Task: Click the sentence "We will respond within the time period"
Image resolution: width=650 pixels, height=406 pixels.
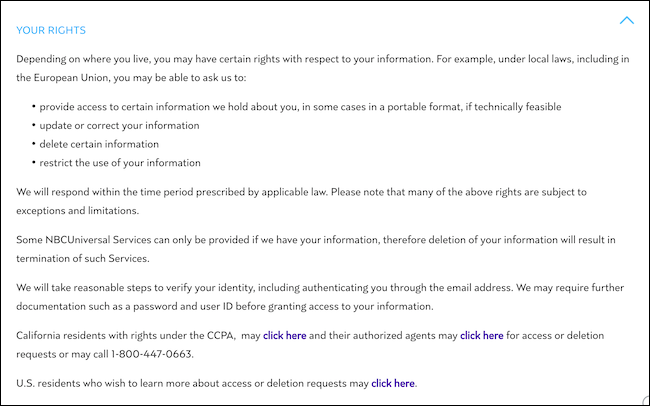Action: [x=200, y=191]
